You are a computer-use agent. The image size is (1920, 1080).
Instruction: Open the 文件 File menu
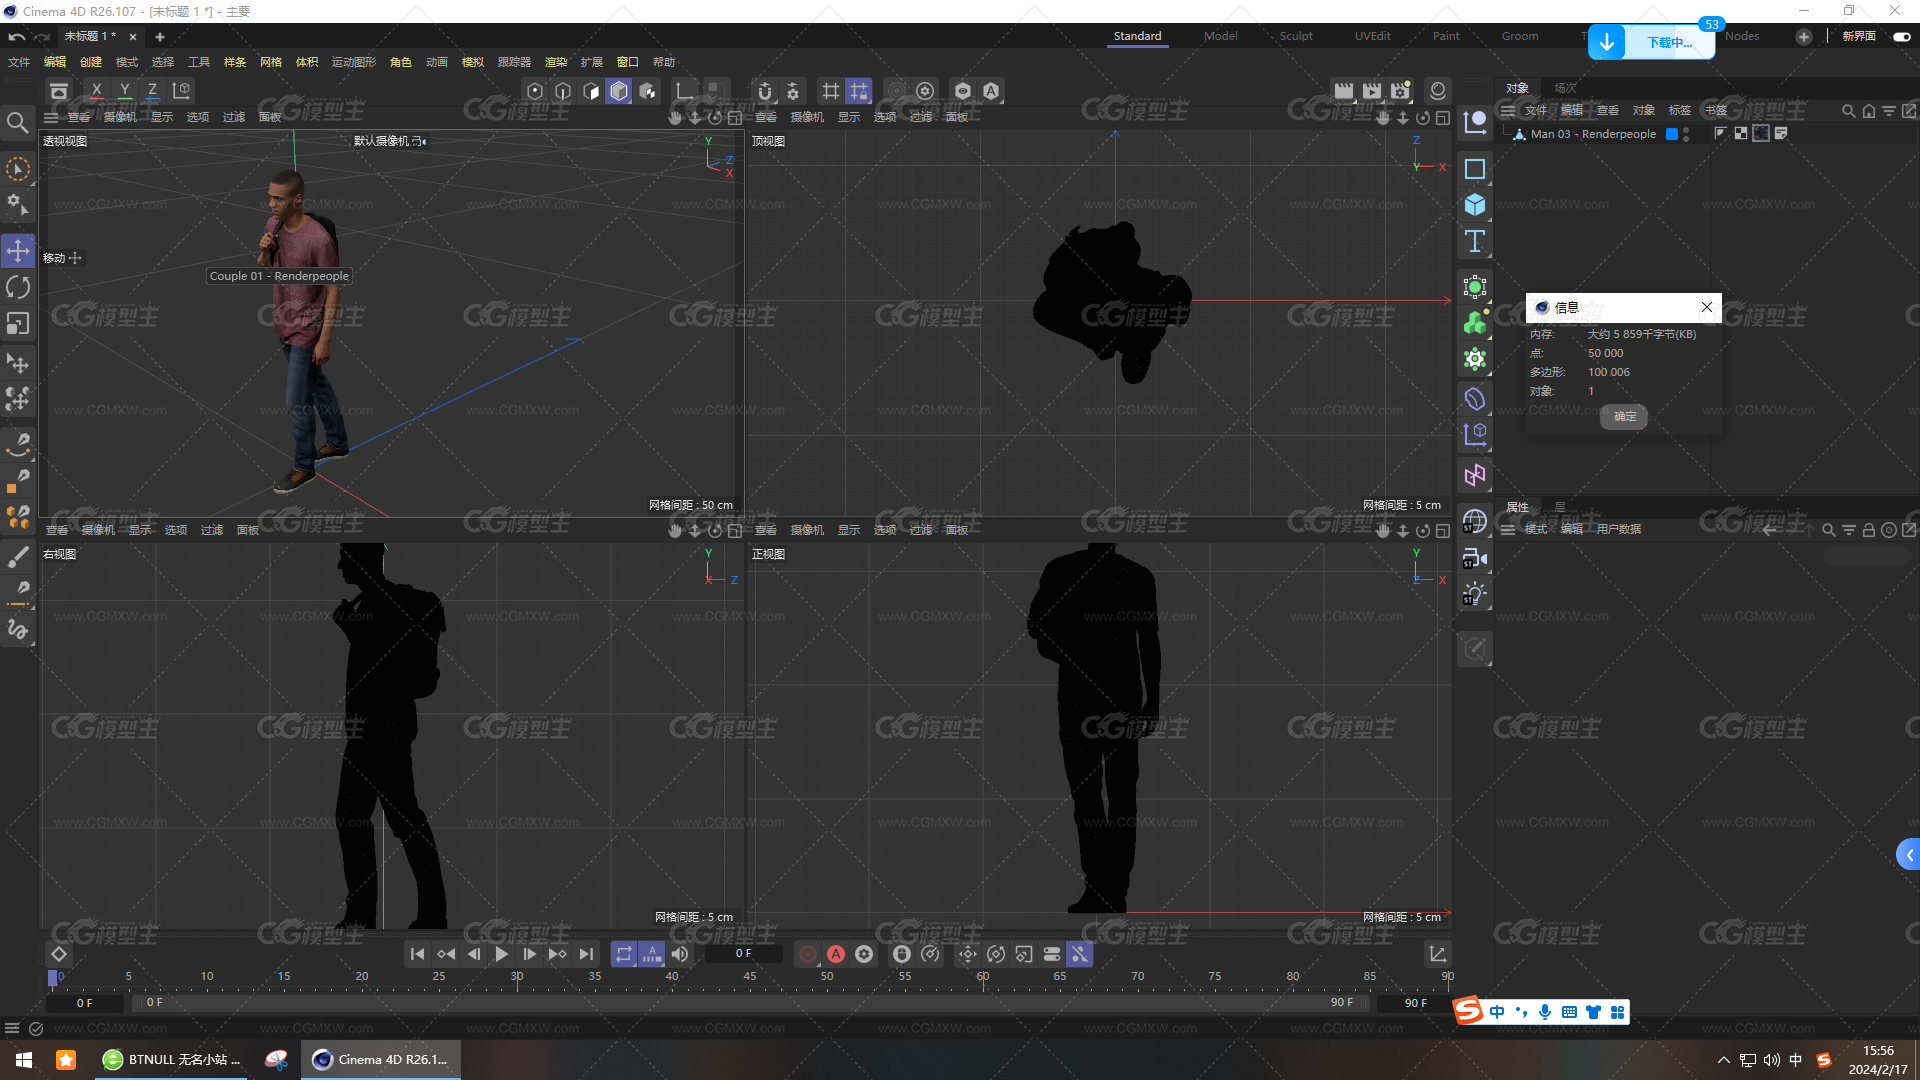pos(19,62)
